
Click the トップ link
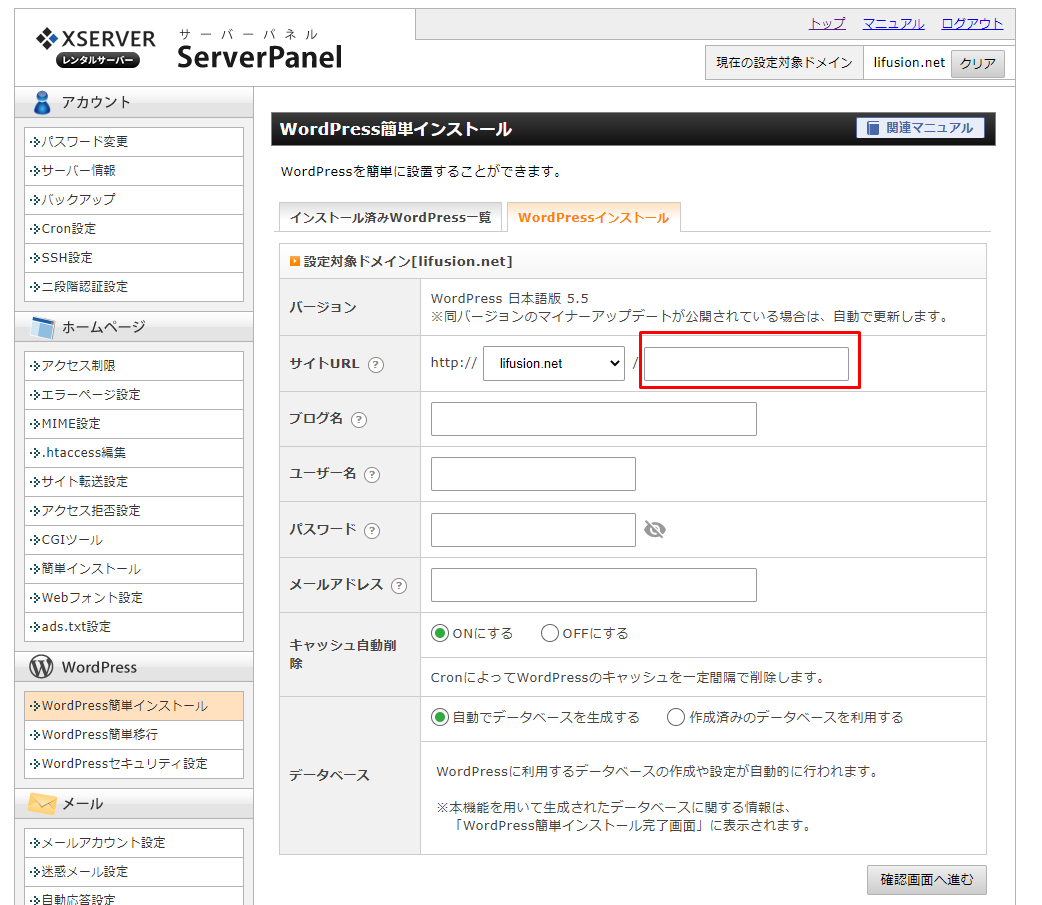click(827, 24)
